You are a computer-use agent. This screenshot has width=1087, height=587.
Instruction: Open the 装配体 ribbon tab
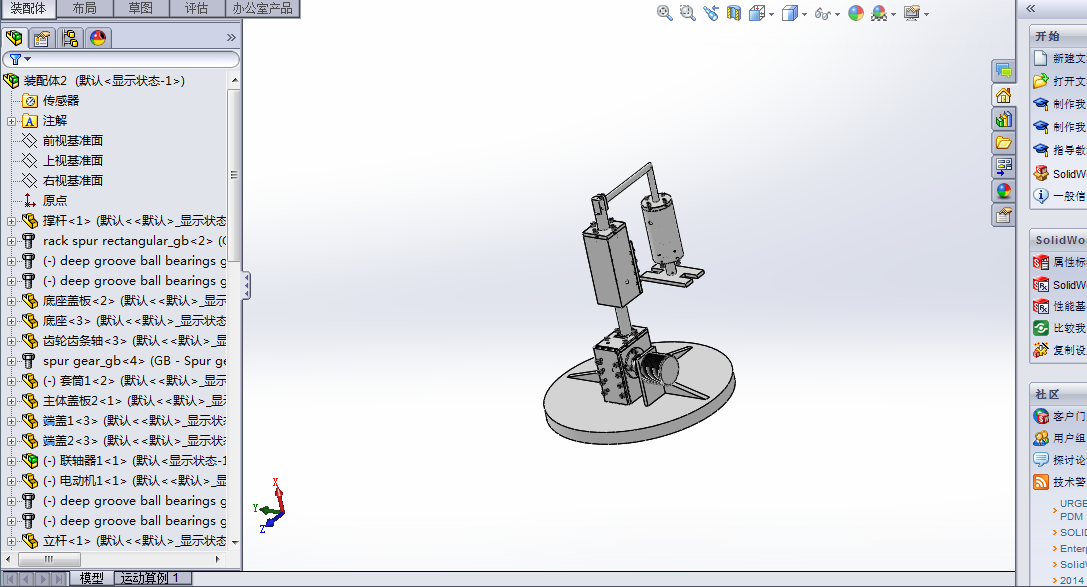click(x=28, y=8)
